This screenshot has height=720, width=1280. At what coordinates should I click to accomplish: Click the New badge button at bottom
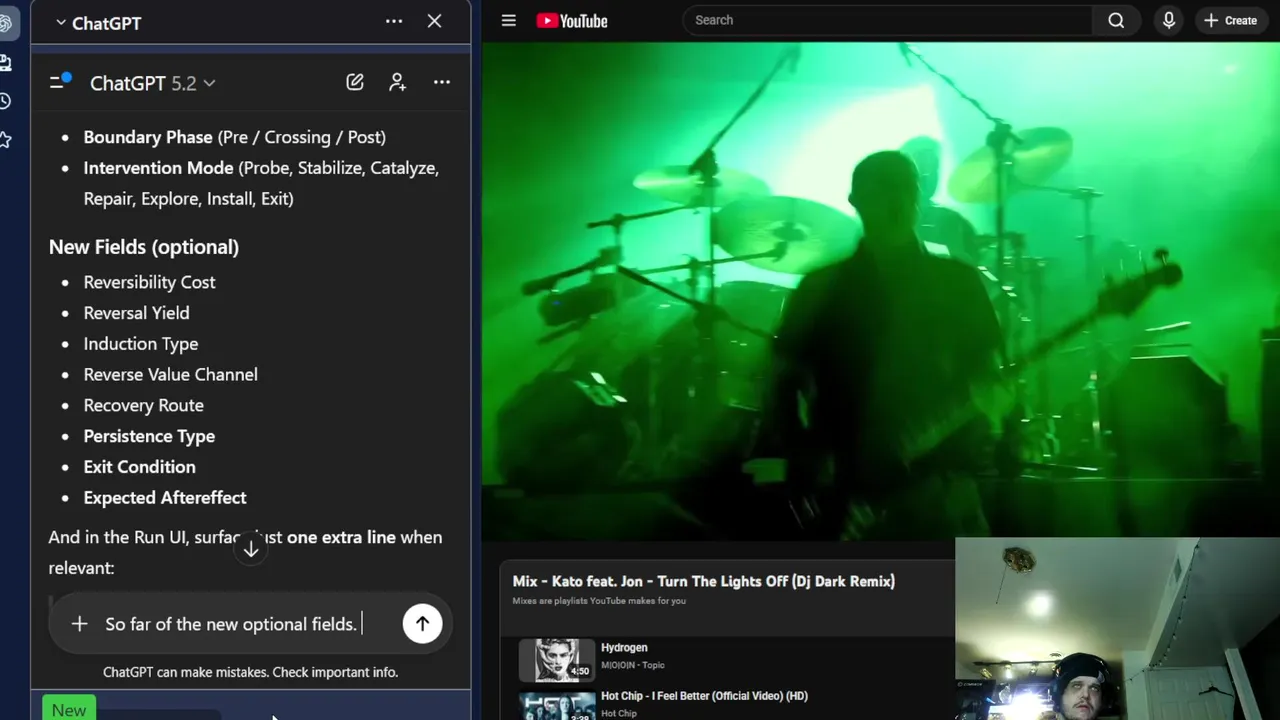[69, 710]
